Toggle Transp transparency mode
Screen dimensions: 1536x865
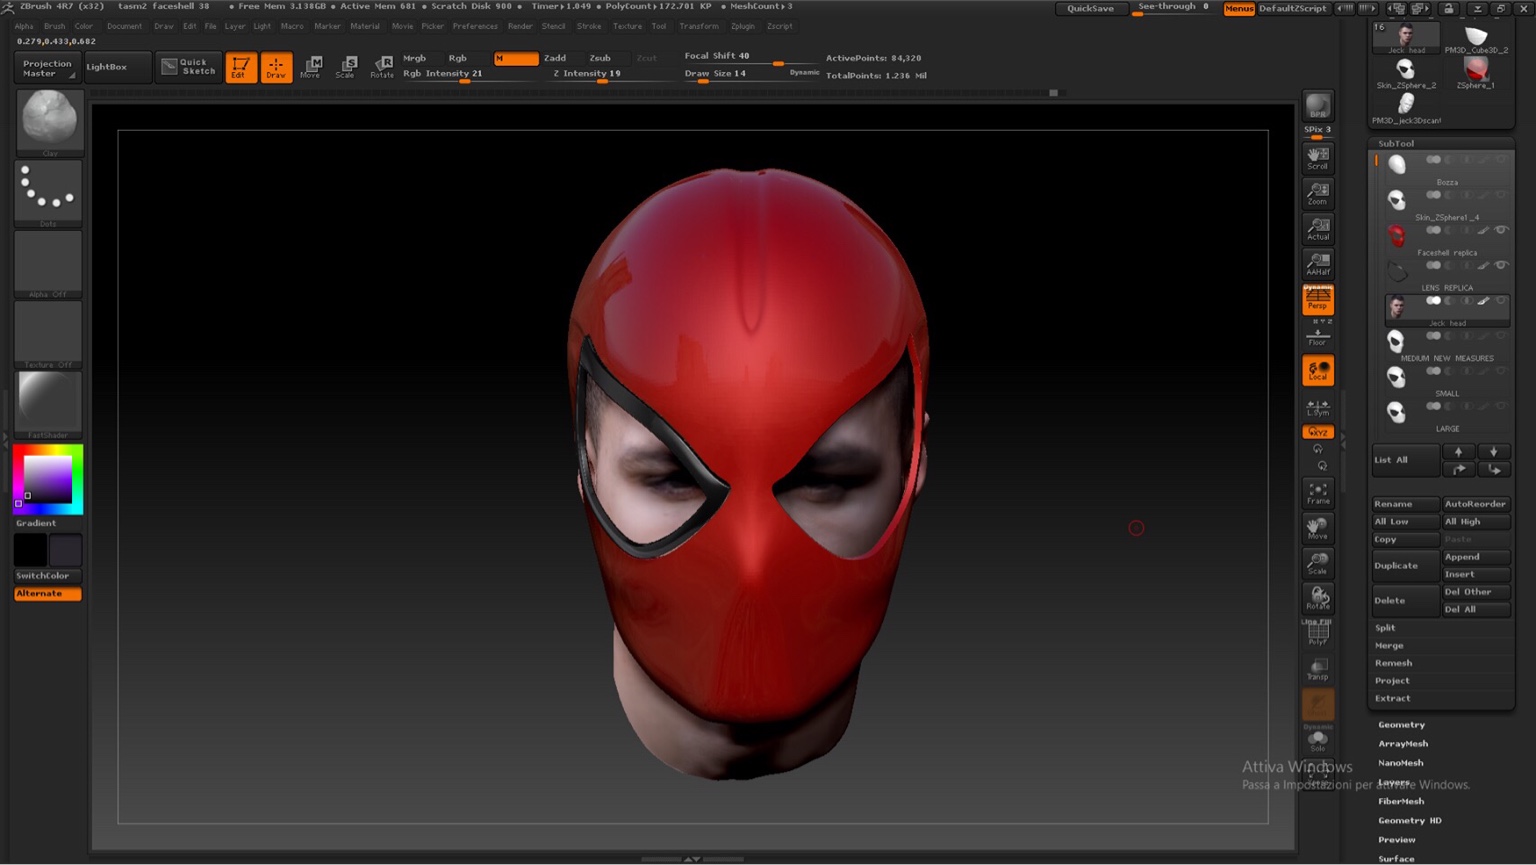click(x=1318, y=670)
